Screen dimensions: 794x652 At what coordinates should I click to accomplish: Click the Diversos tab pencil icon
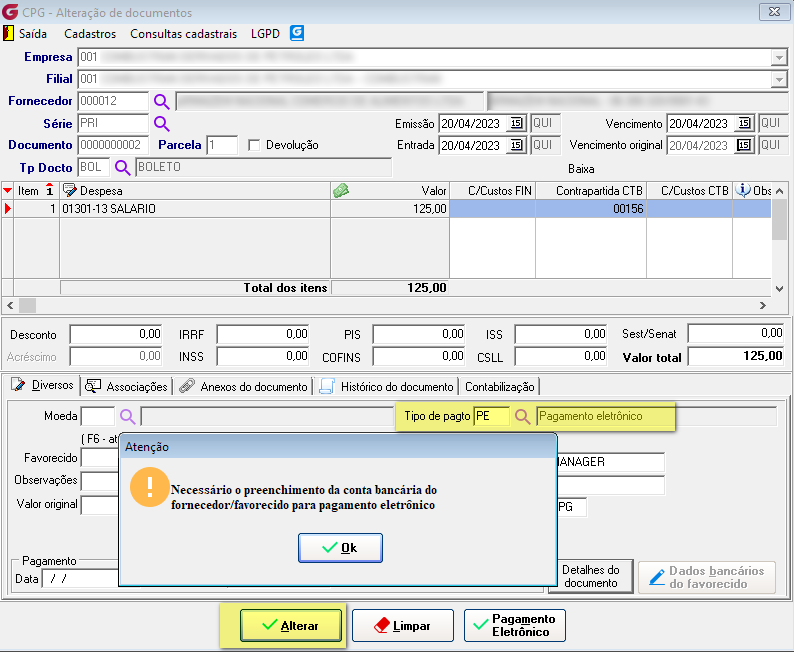pyautogui.click(x=18, y=385)
